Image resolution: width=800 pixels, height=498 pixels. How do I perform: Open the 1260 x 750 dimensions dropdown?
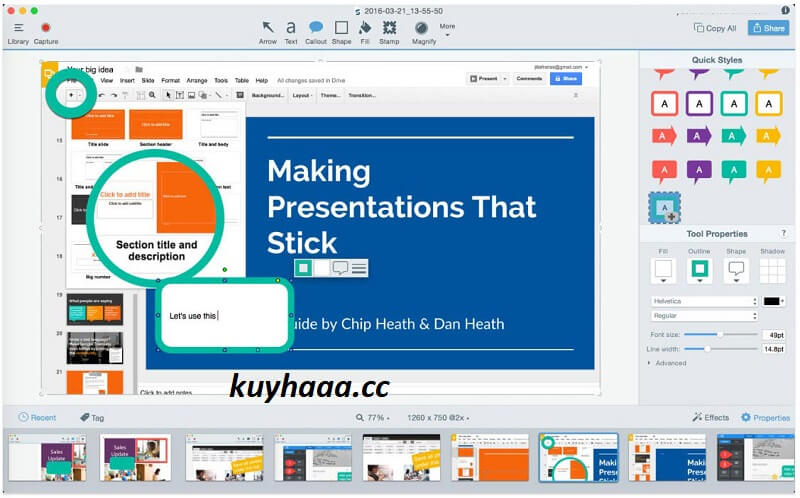[438, 417]
